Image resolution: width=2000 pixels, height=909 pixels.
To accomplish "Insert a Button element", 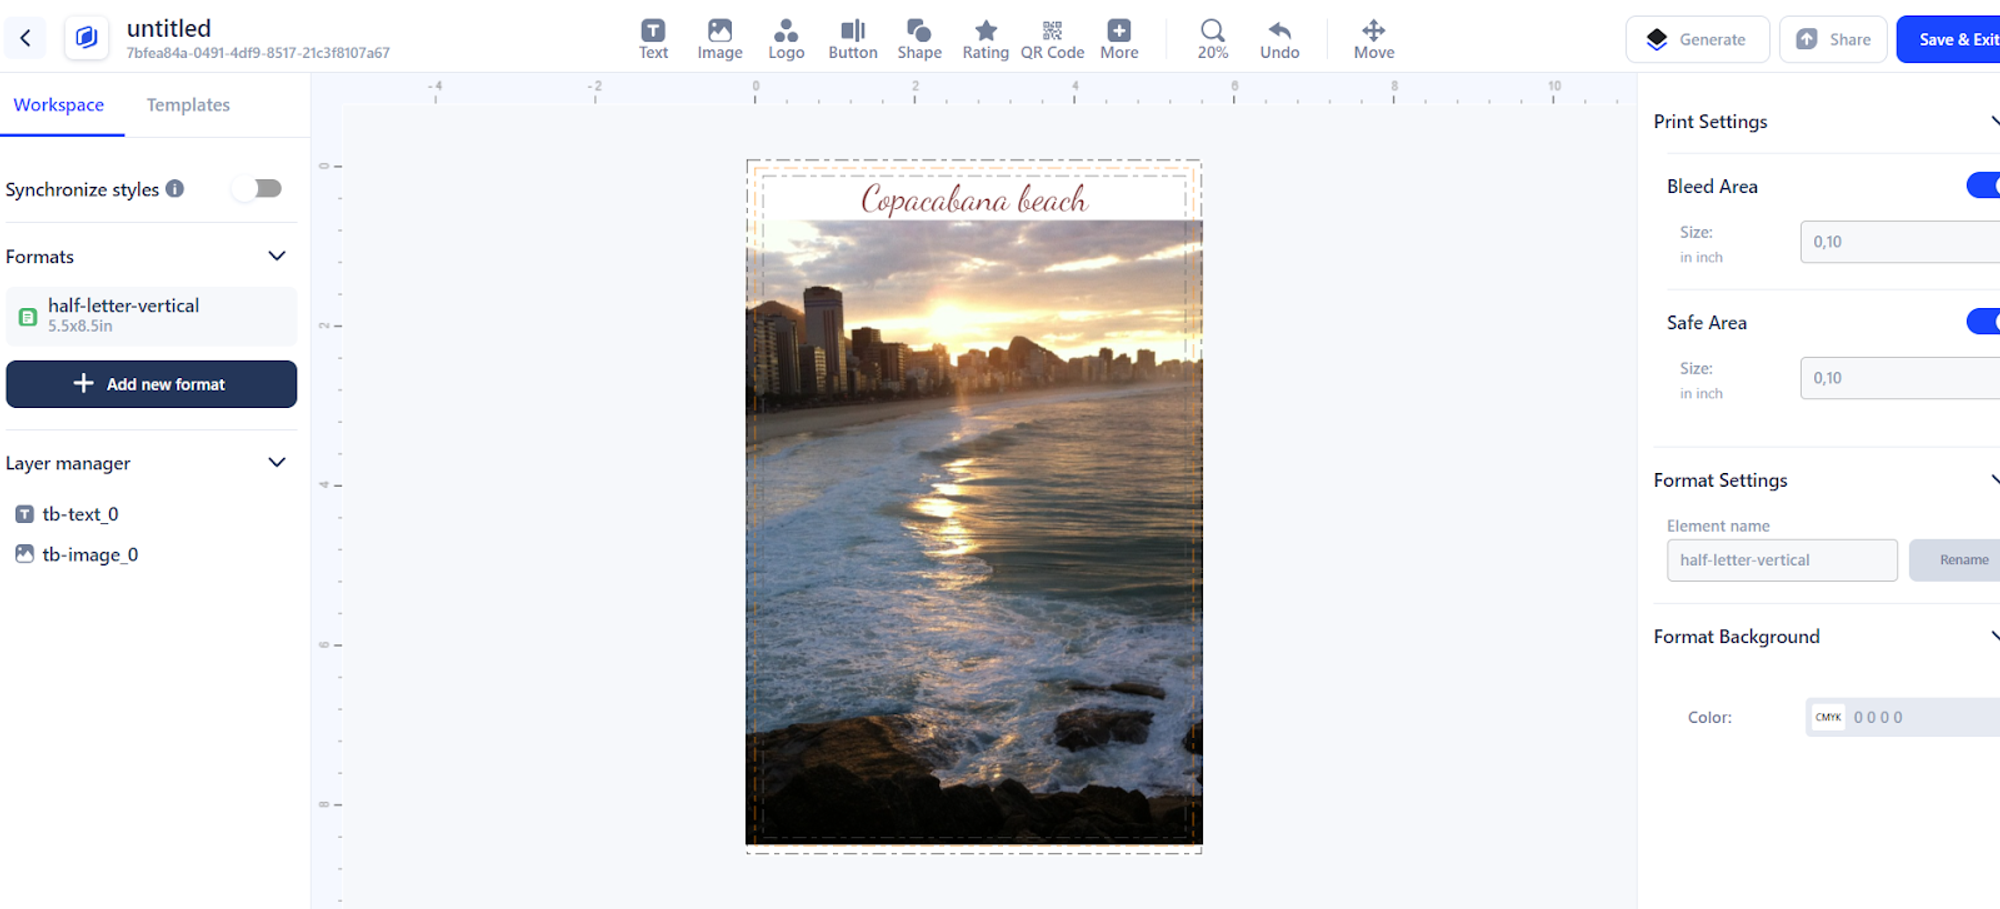I will tap(853, 39).
